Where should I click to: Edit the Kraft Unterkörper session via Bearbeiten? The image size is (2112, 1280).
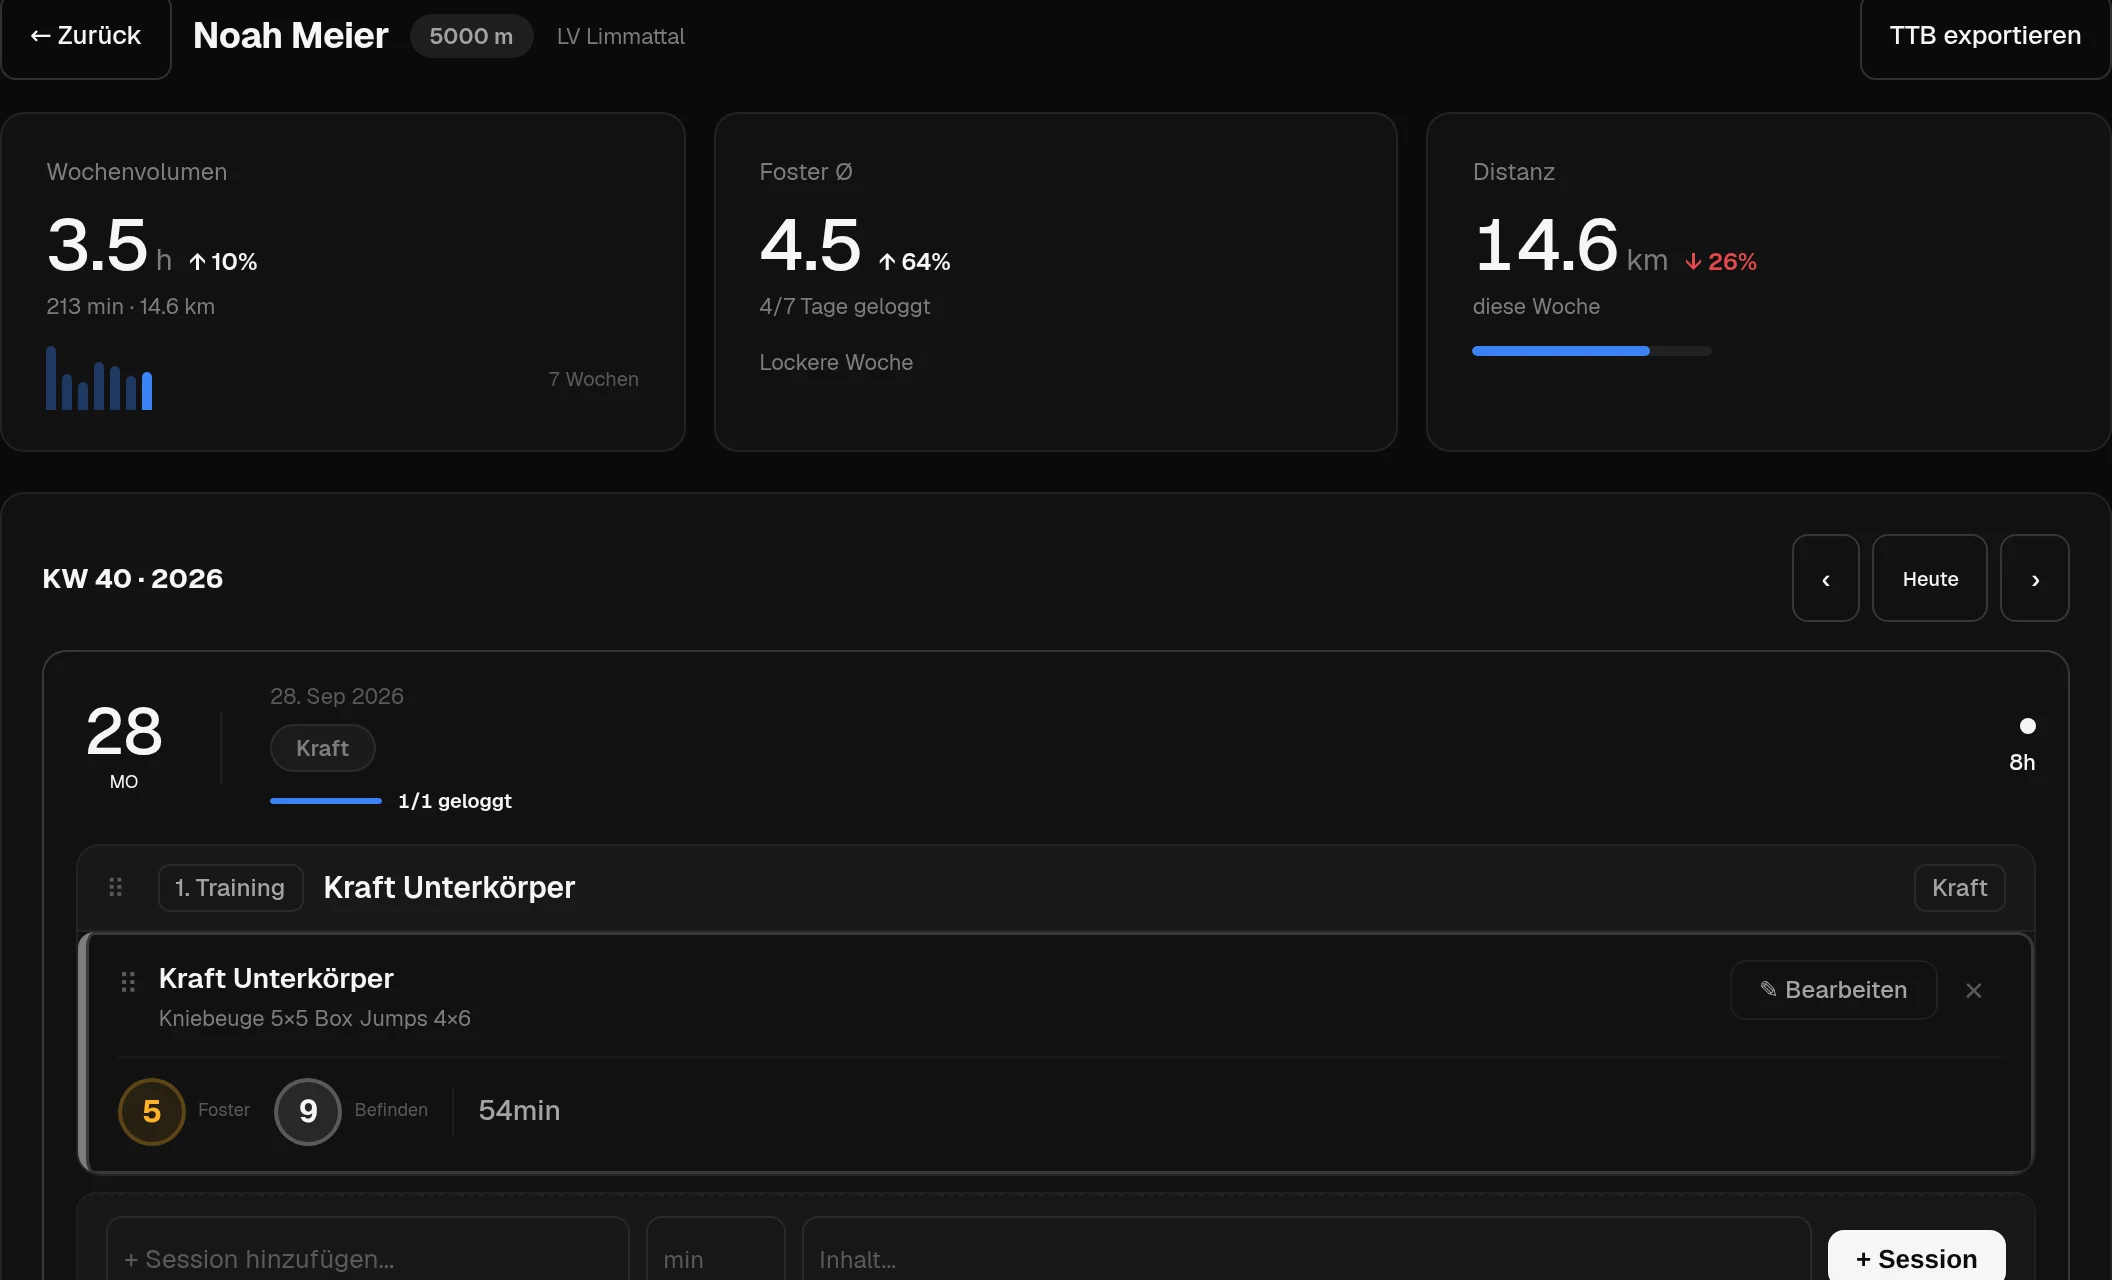[1833, 990]
